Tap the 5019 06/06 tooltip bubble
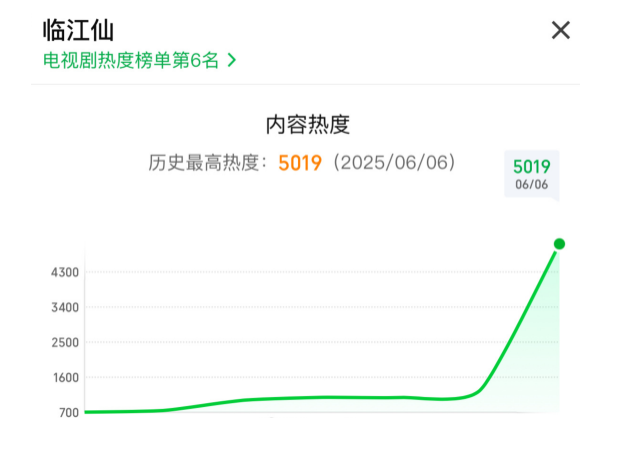 [531, 175]
